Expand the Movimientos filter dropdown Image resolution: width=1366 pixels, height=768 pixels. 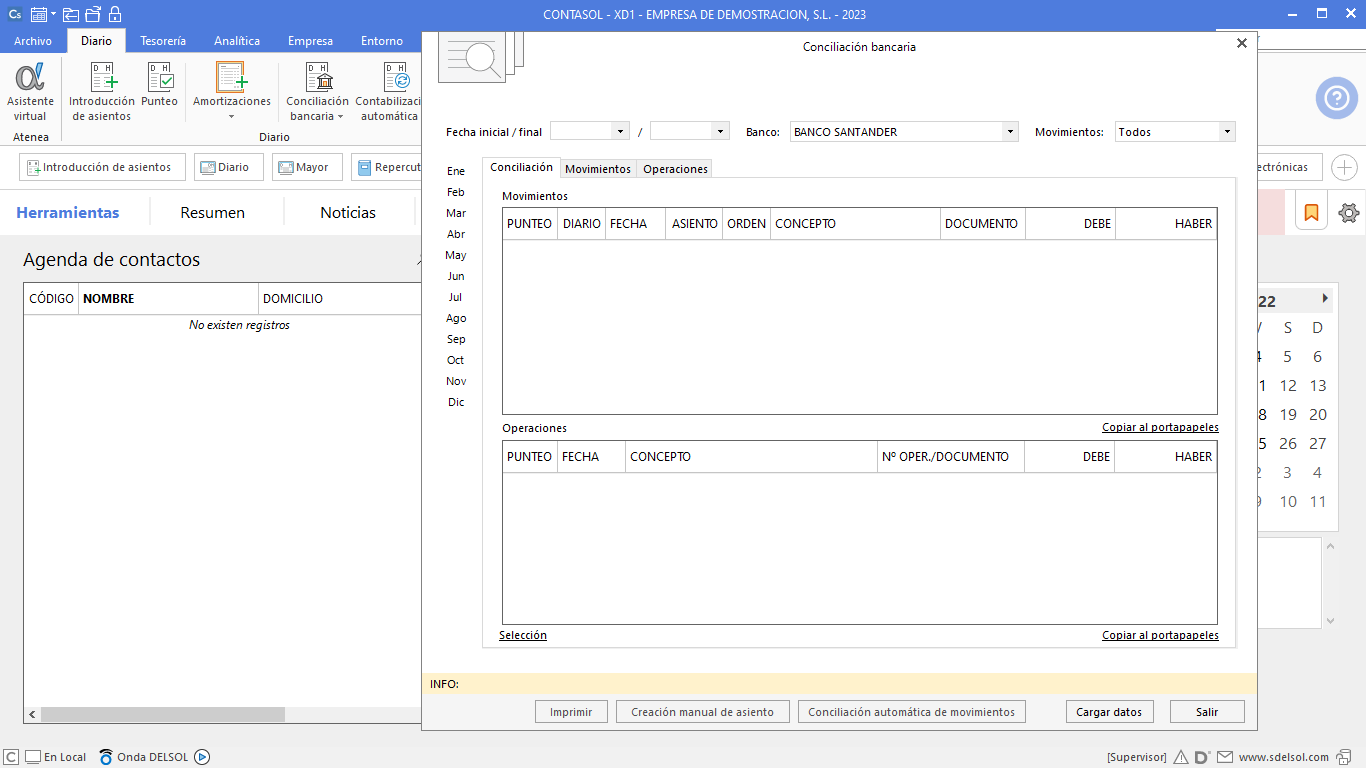[1226, 132]
